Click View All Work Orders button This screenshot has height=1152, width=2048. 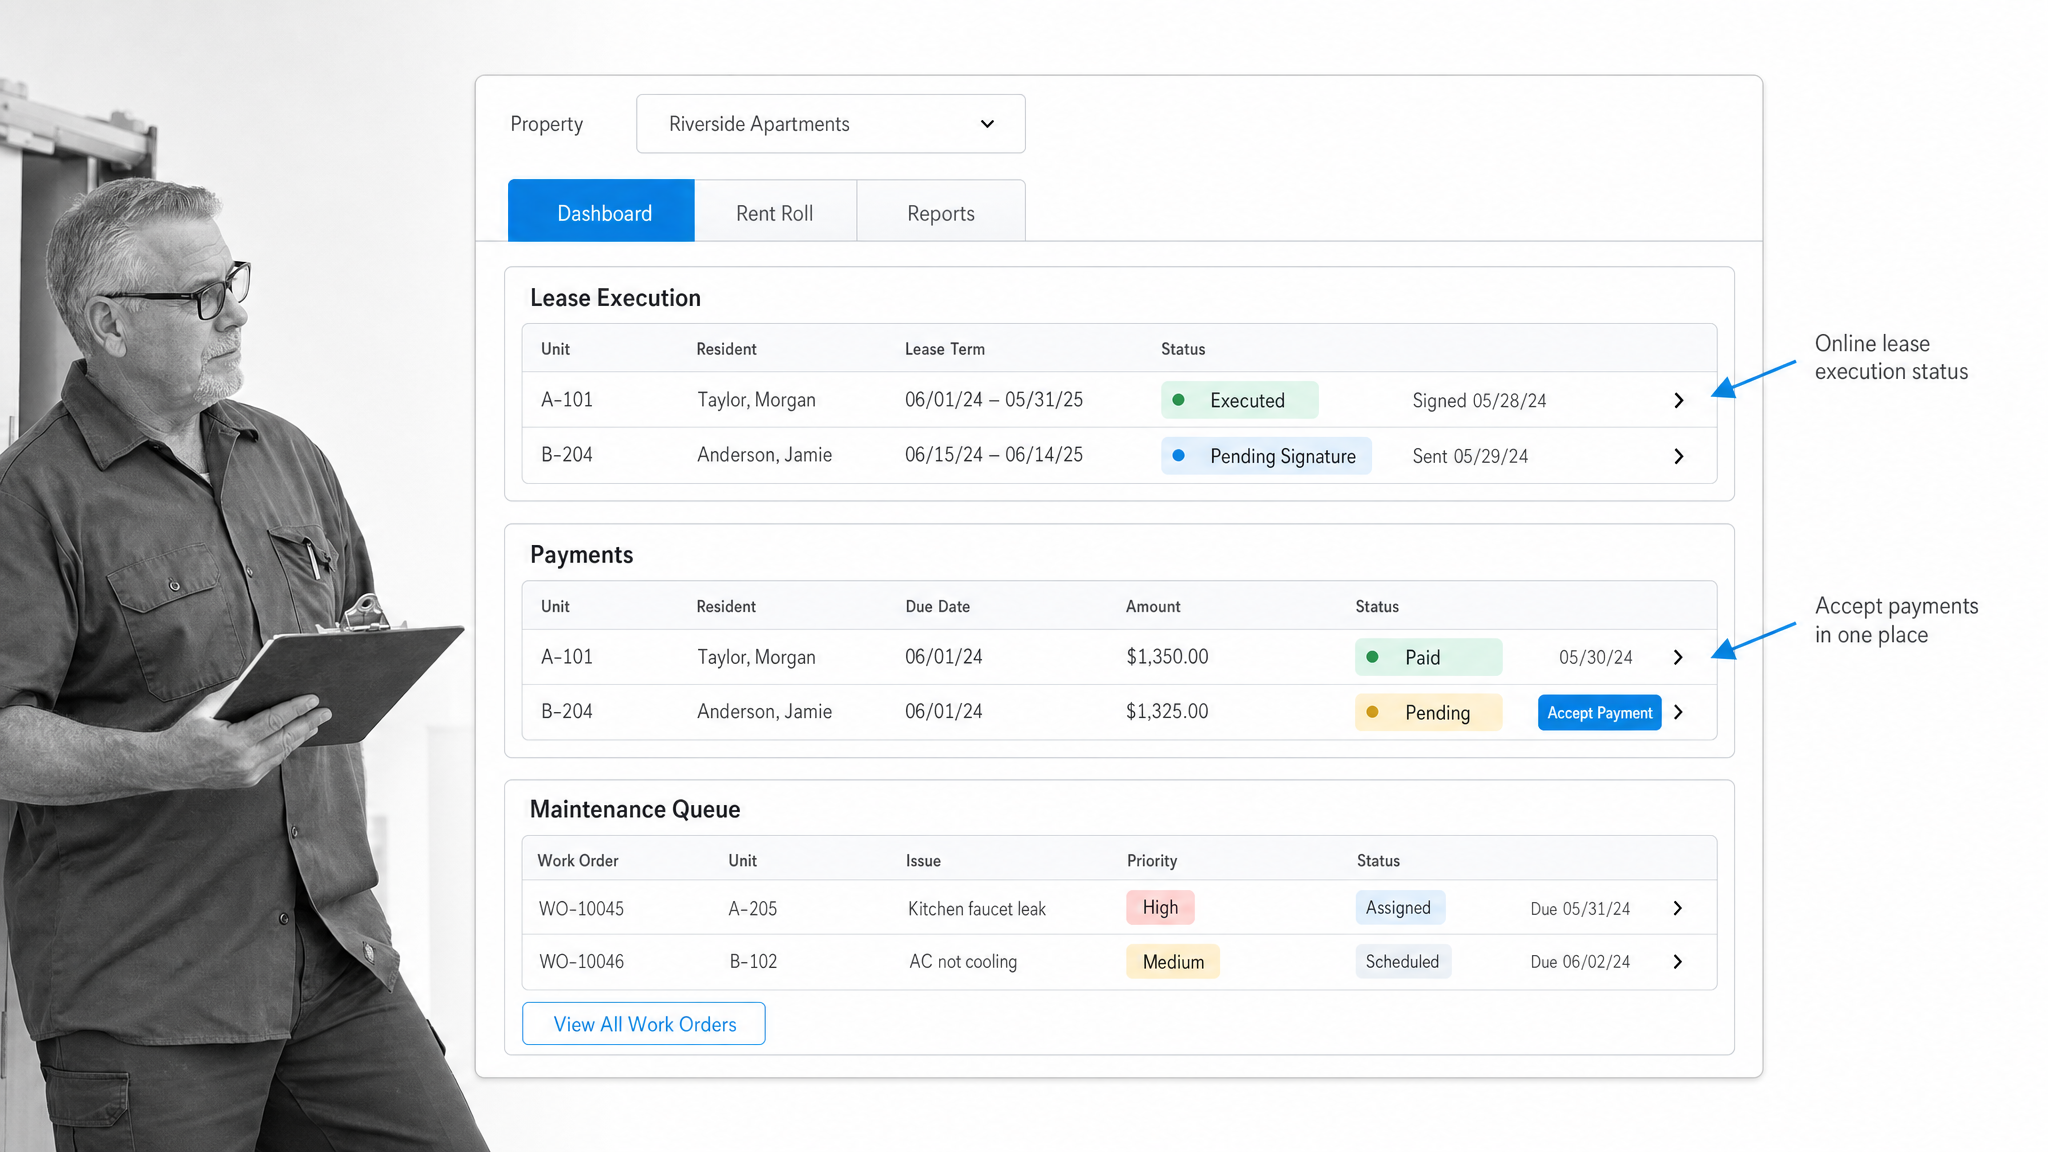(x=644, y=1024)
